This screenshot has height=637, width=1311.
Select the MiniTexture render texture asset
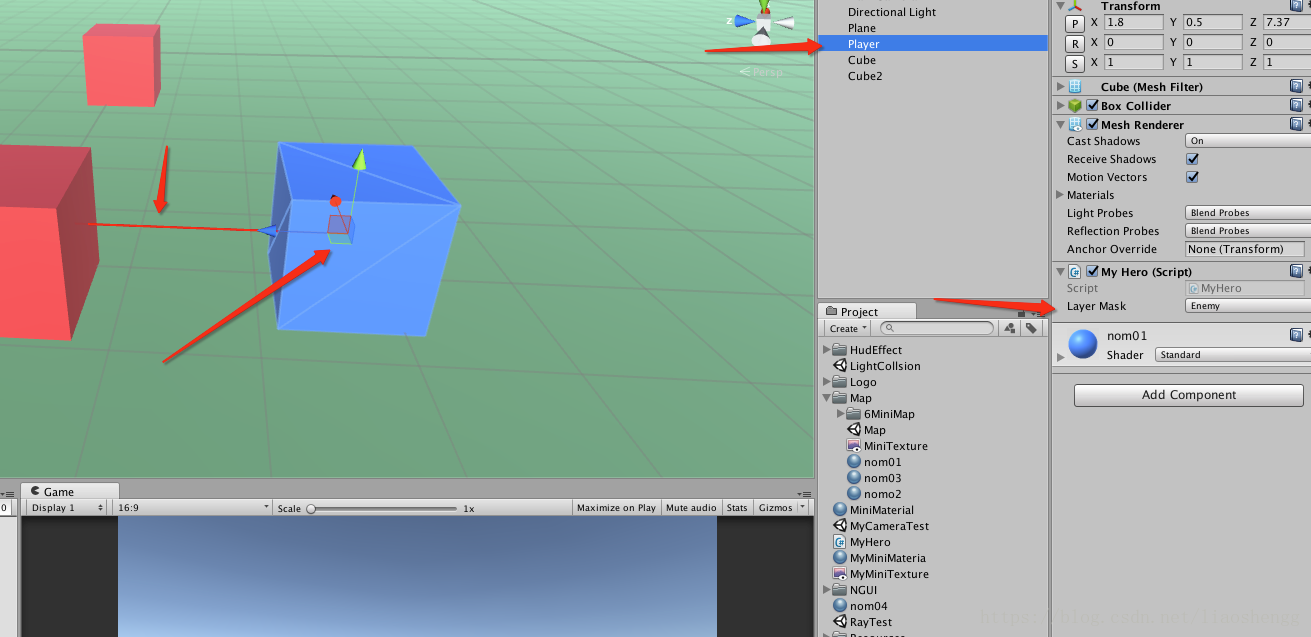point(887,446)
